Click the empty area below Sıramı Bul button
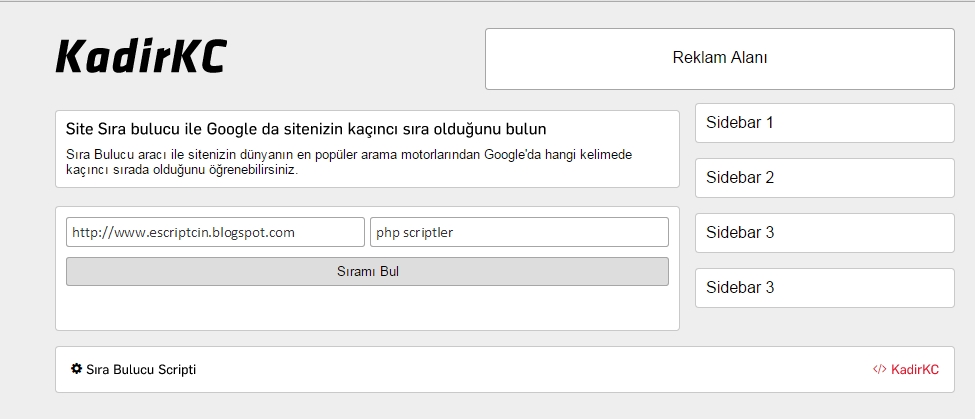Screen dimensions: 975x419 pyautogui.click(x=367, y=307)
